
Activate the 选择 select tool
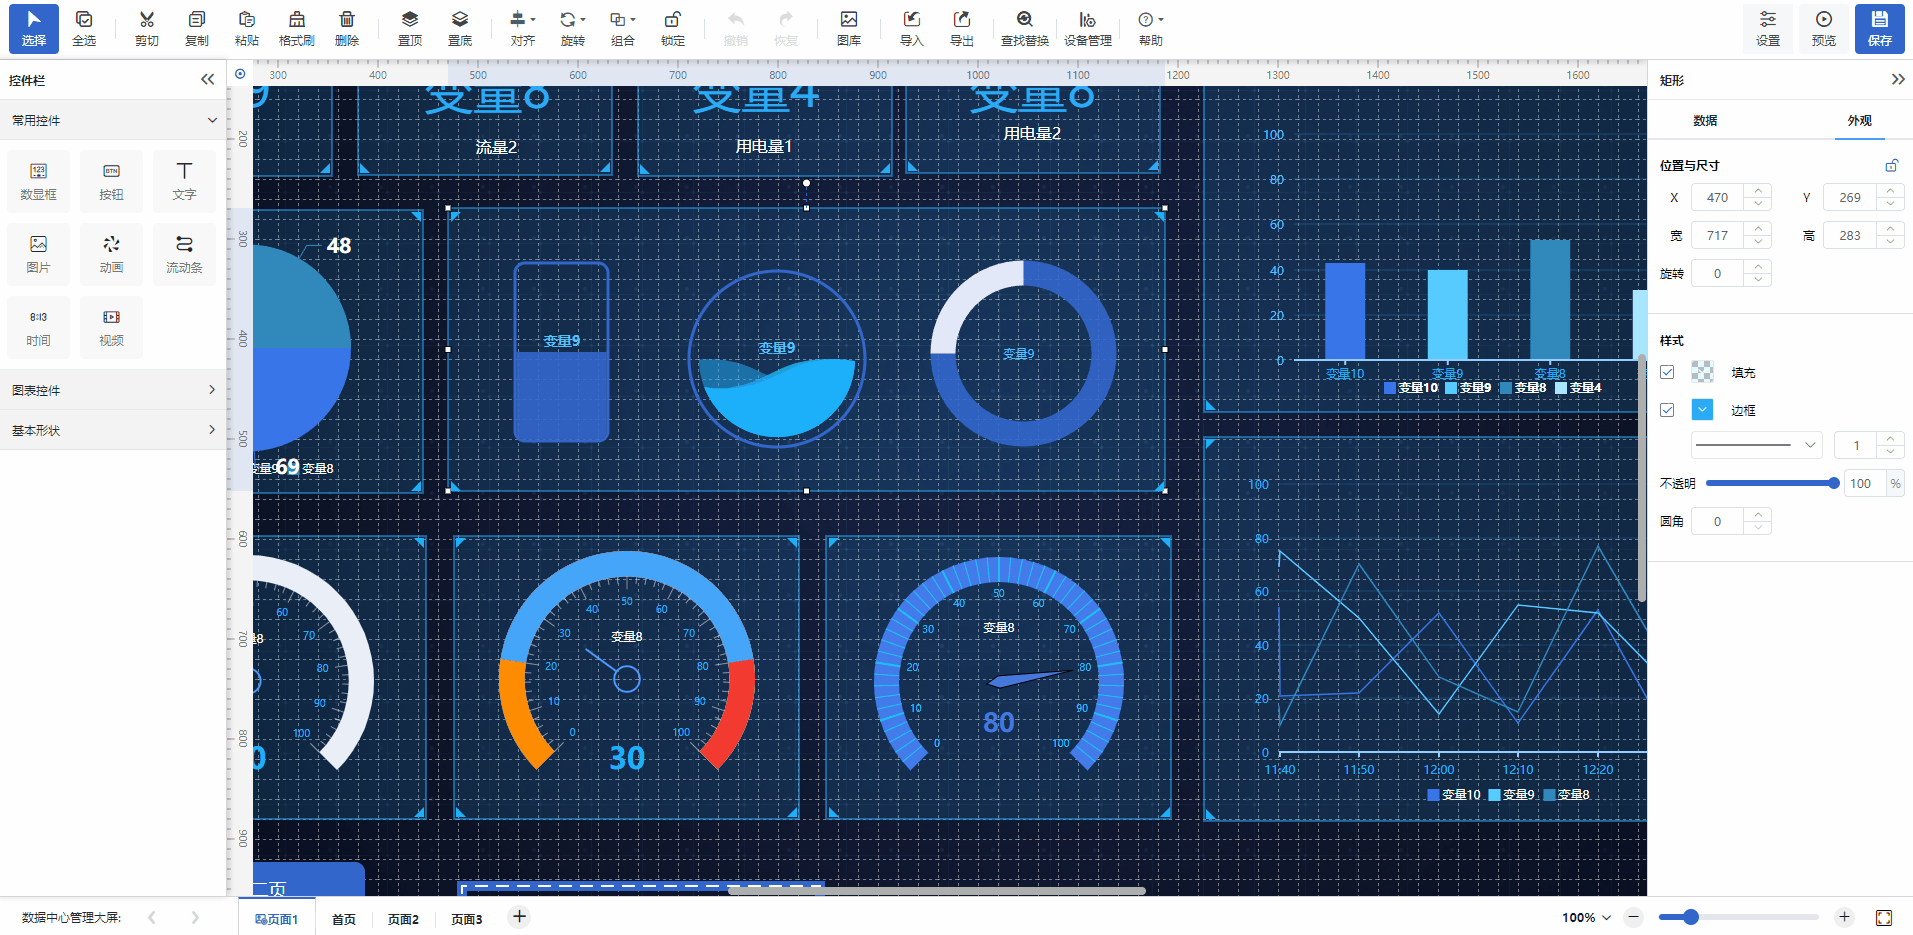(34, 28)
